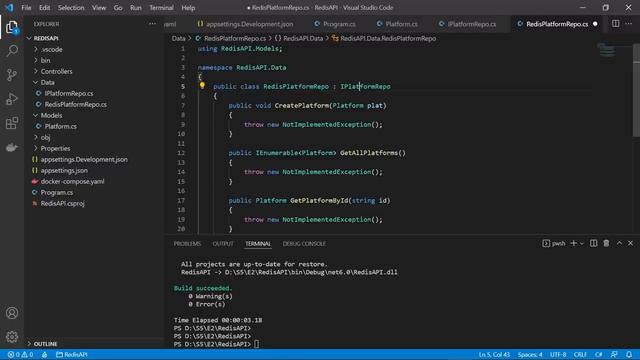The image size is (640, 360).
Task: Open Explorer Views and More Actions ellipsis
Action: click(152, 24)
